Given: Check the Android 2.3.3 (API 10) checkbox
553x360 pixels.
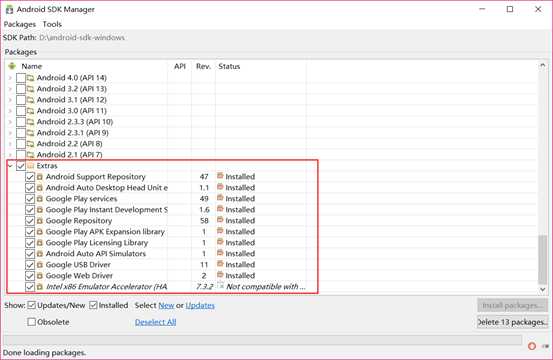Looking at the screenshot, I should point(21,122).
